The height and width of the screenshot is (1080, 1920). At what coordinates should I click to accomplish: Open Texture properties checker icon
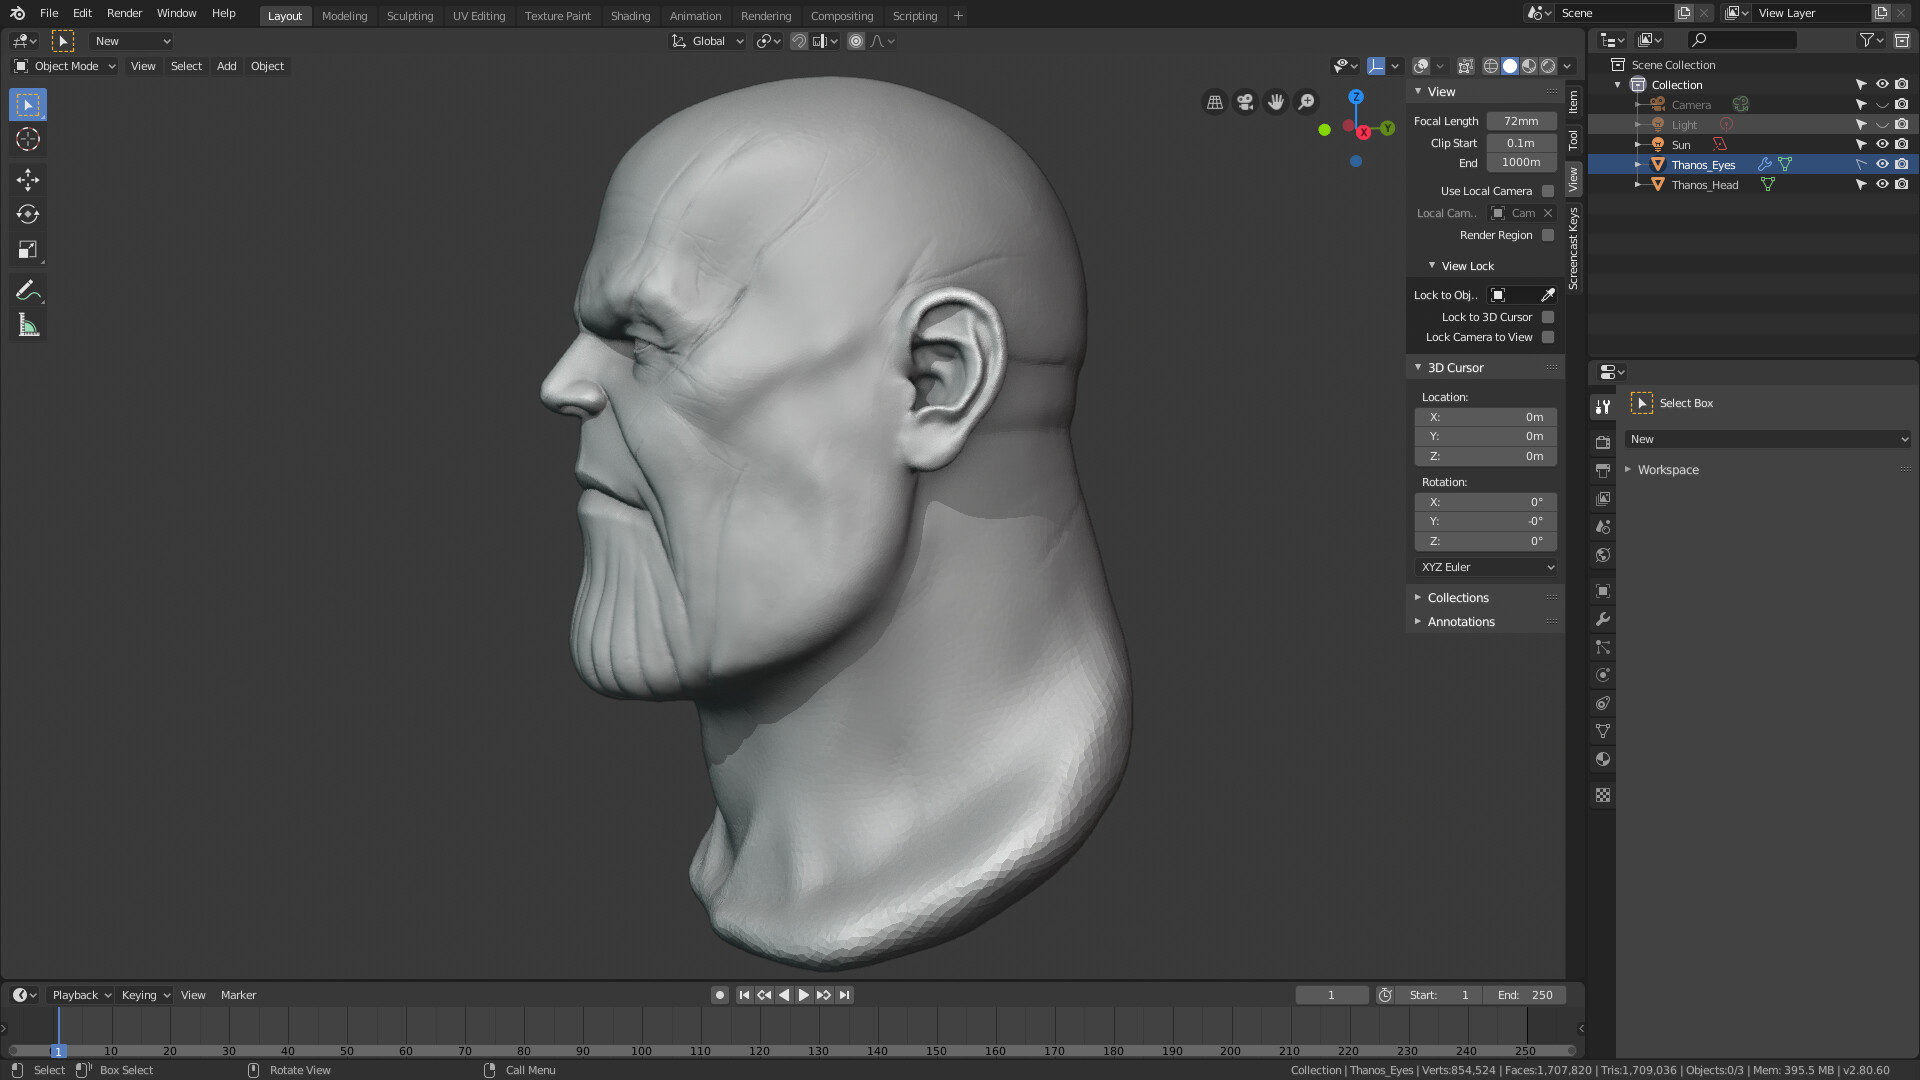click(x=1603, y=795)
